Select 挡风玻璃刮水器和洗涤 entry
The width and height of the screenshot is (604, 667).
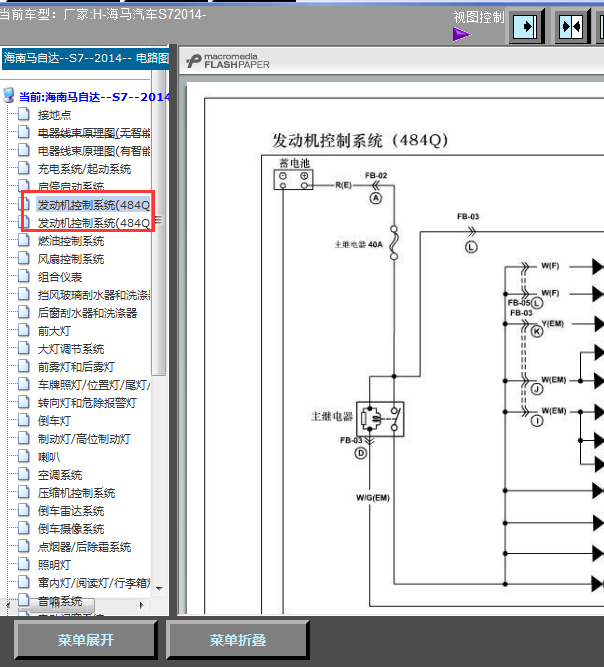point(94,295)
